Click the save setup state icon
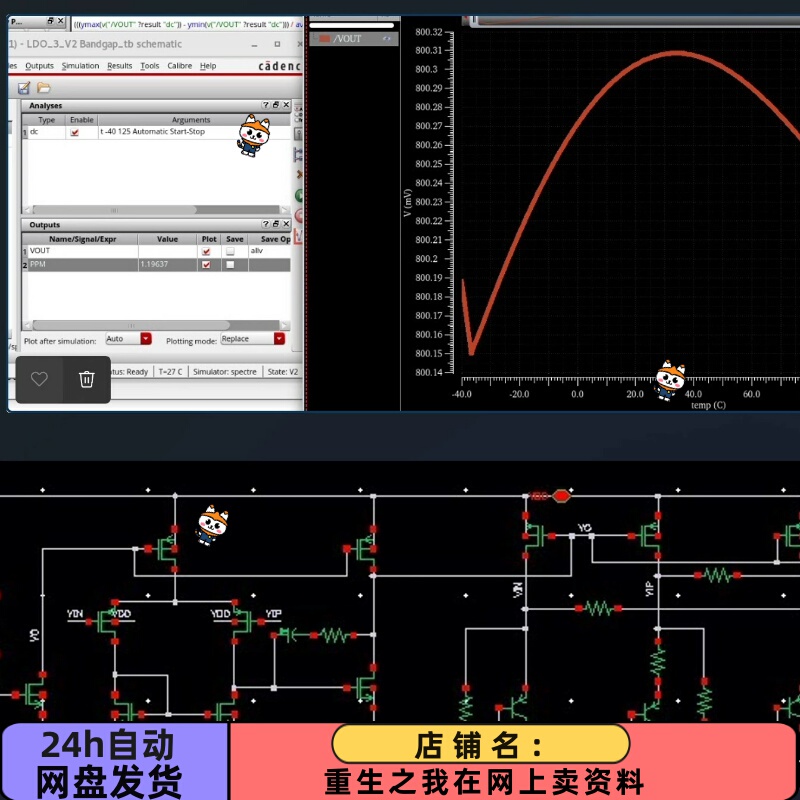The height and width of the screenshot is (800, 800). [23, 88]
